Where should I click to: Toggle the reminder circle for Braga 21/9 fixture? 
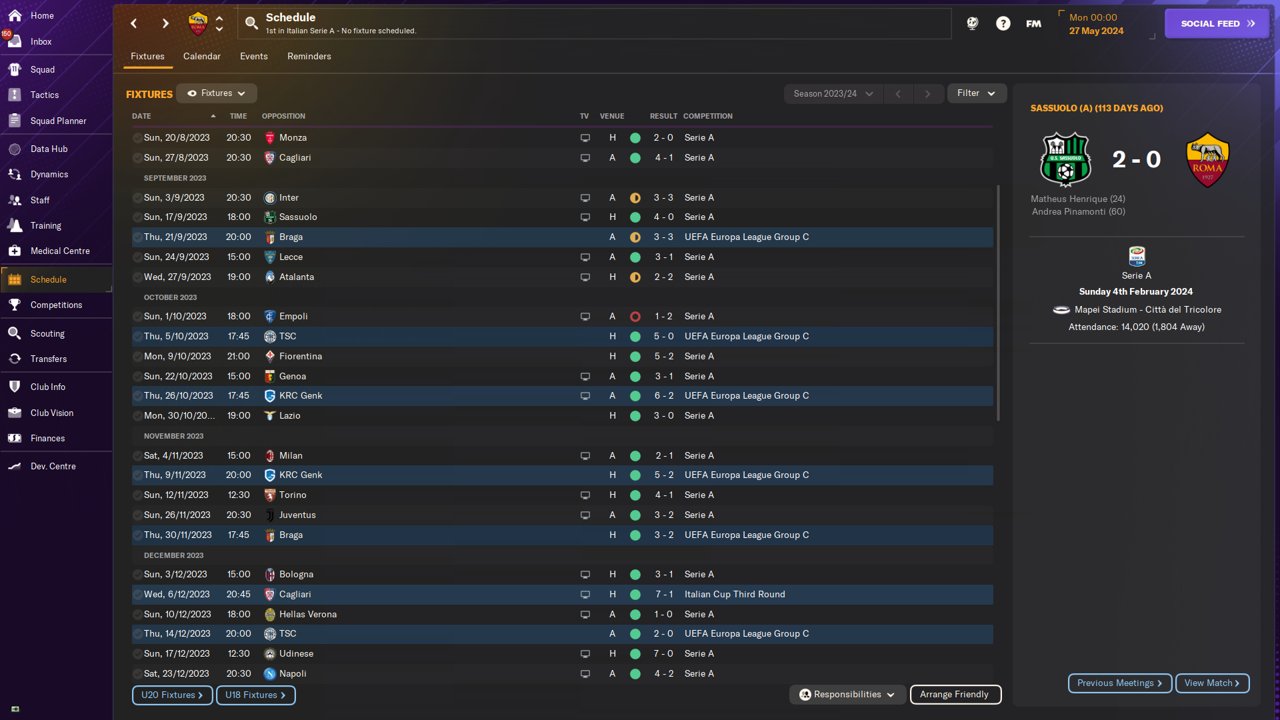[x=138, y=237]
